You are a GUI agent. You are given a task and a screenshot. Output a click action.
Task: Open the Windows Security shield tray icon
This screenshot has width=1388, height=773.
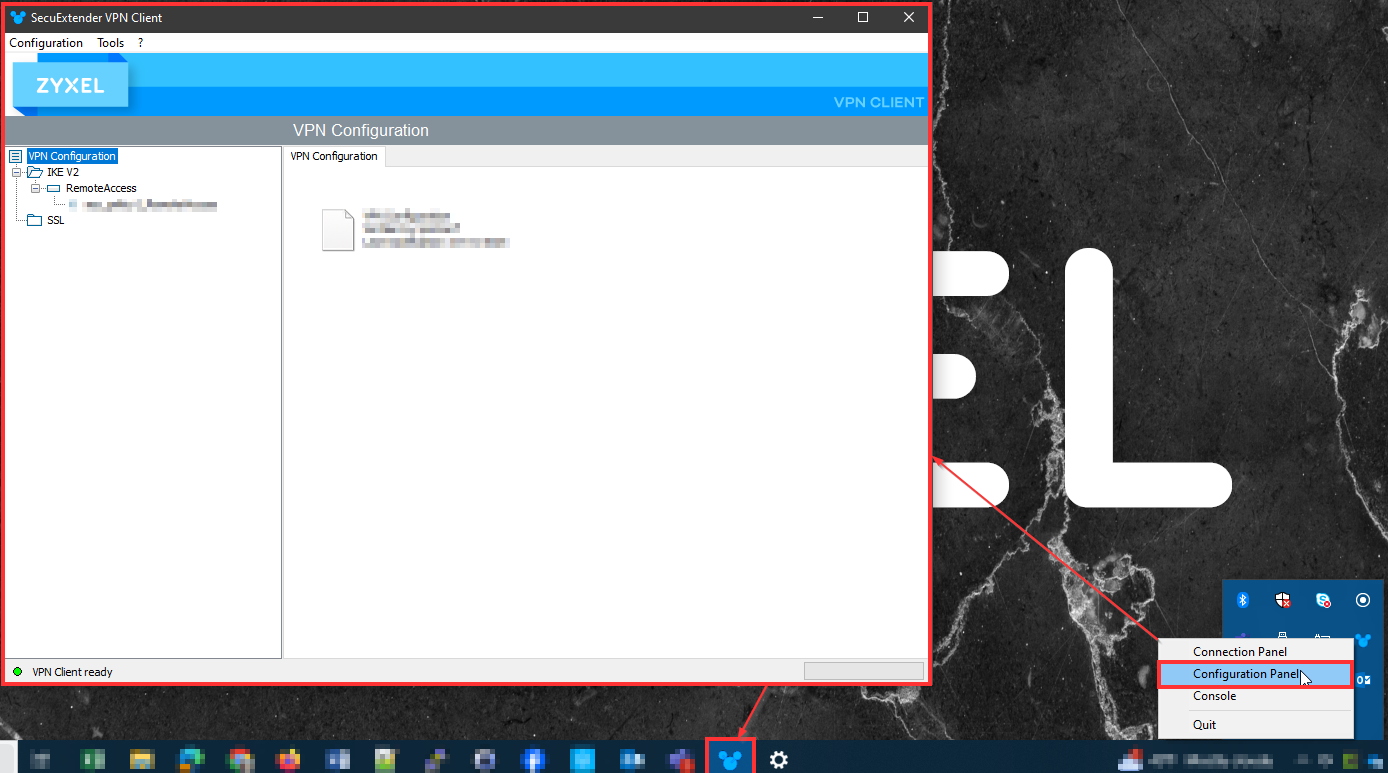(x=1283, y=600)
